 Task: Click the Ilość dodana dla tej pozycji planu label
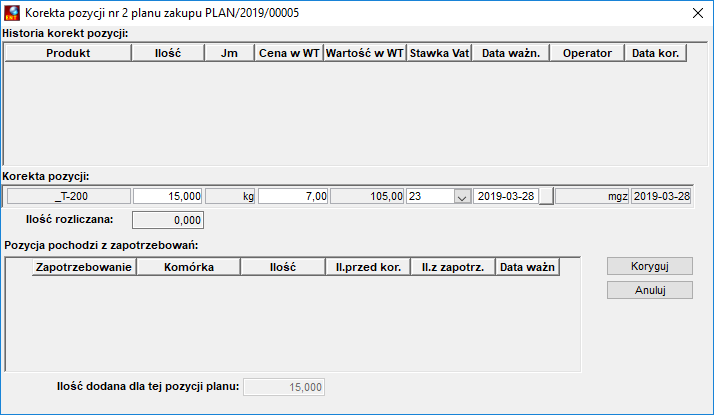pyautogui.click(x=148, y=386)
